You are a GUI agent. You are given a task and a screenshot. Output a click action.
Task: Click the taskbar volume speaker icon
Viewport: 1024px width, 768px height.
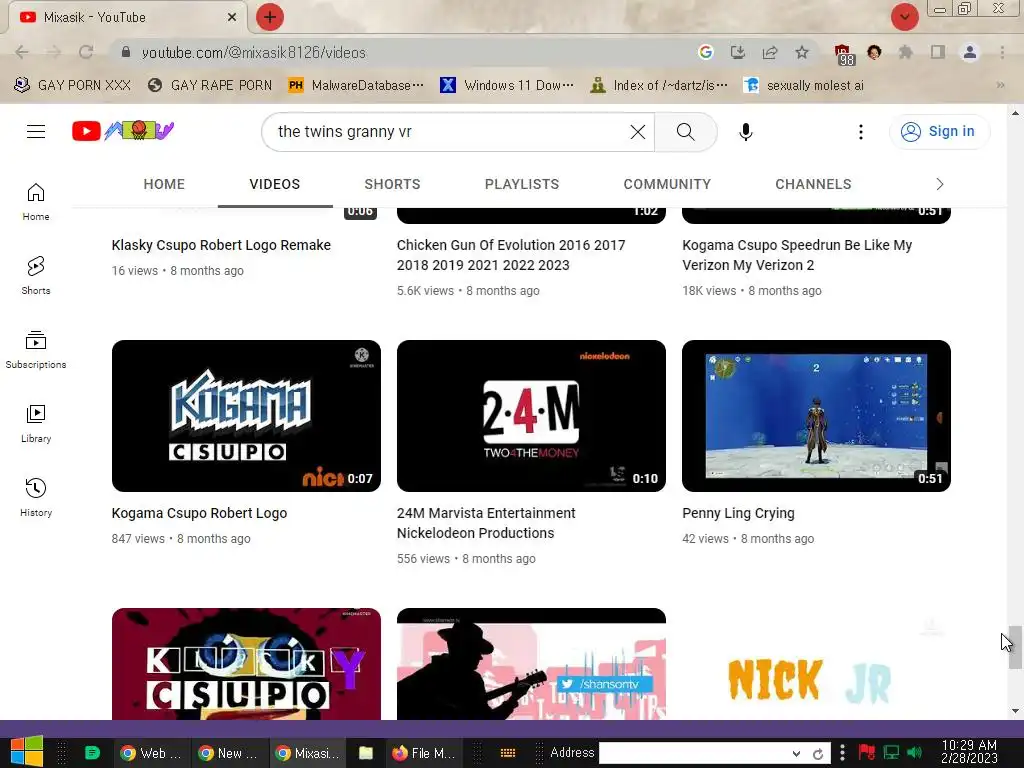(915, 752)
